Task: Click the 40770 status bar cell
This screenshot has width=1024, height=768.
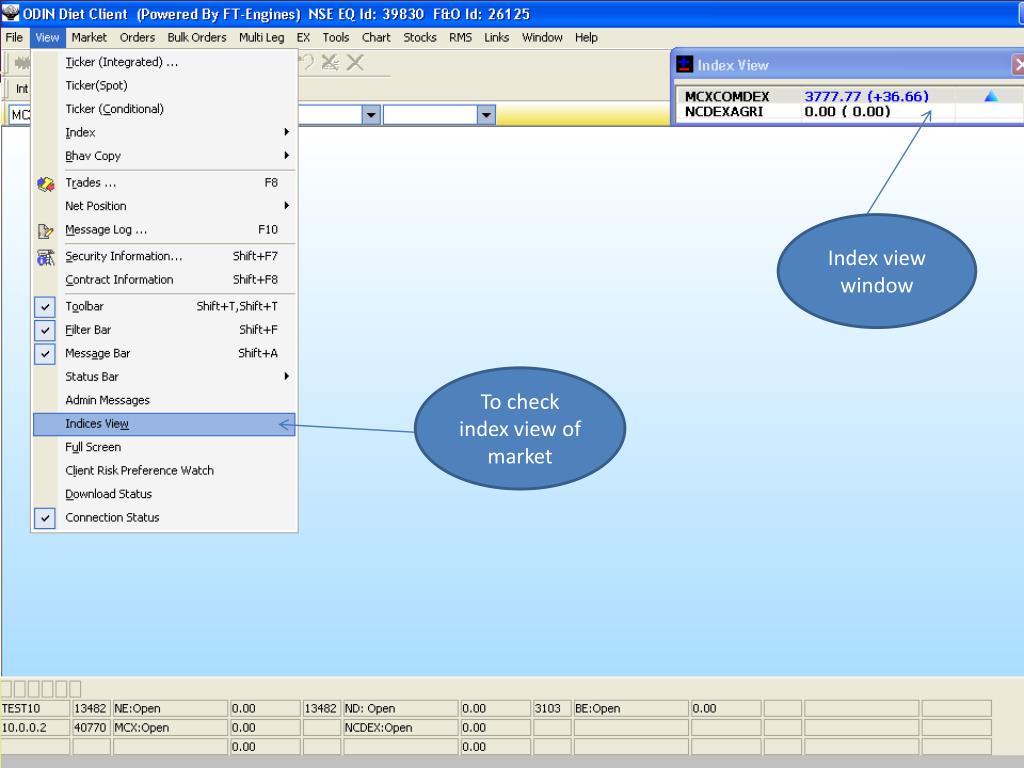Action: pyautogui.click(x=91, y=728)
